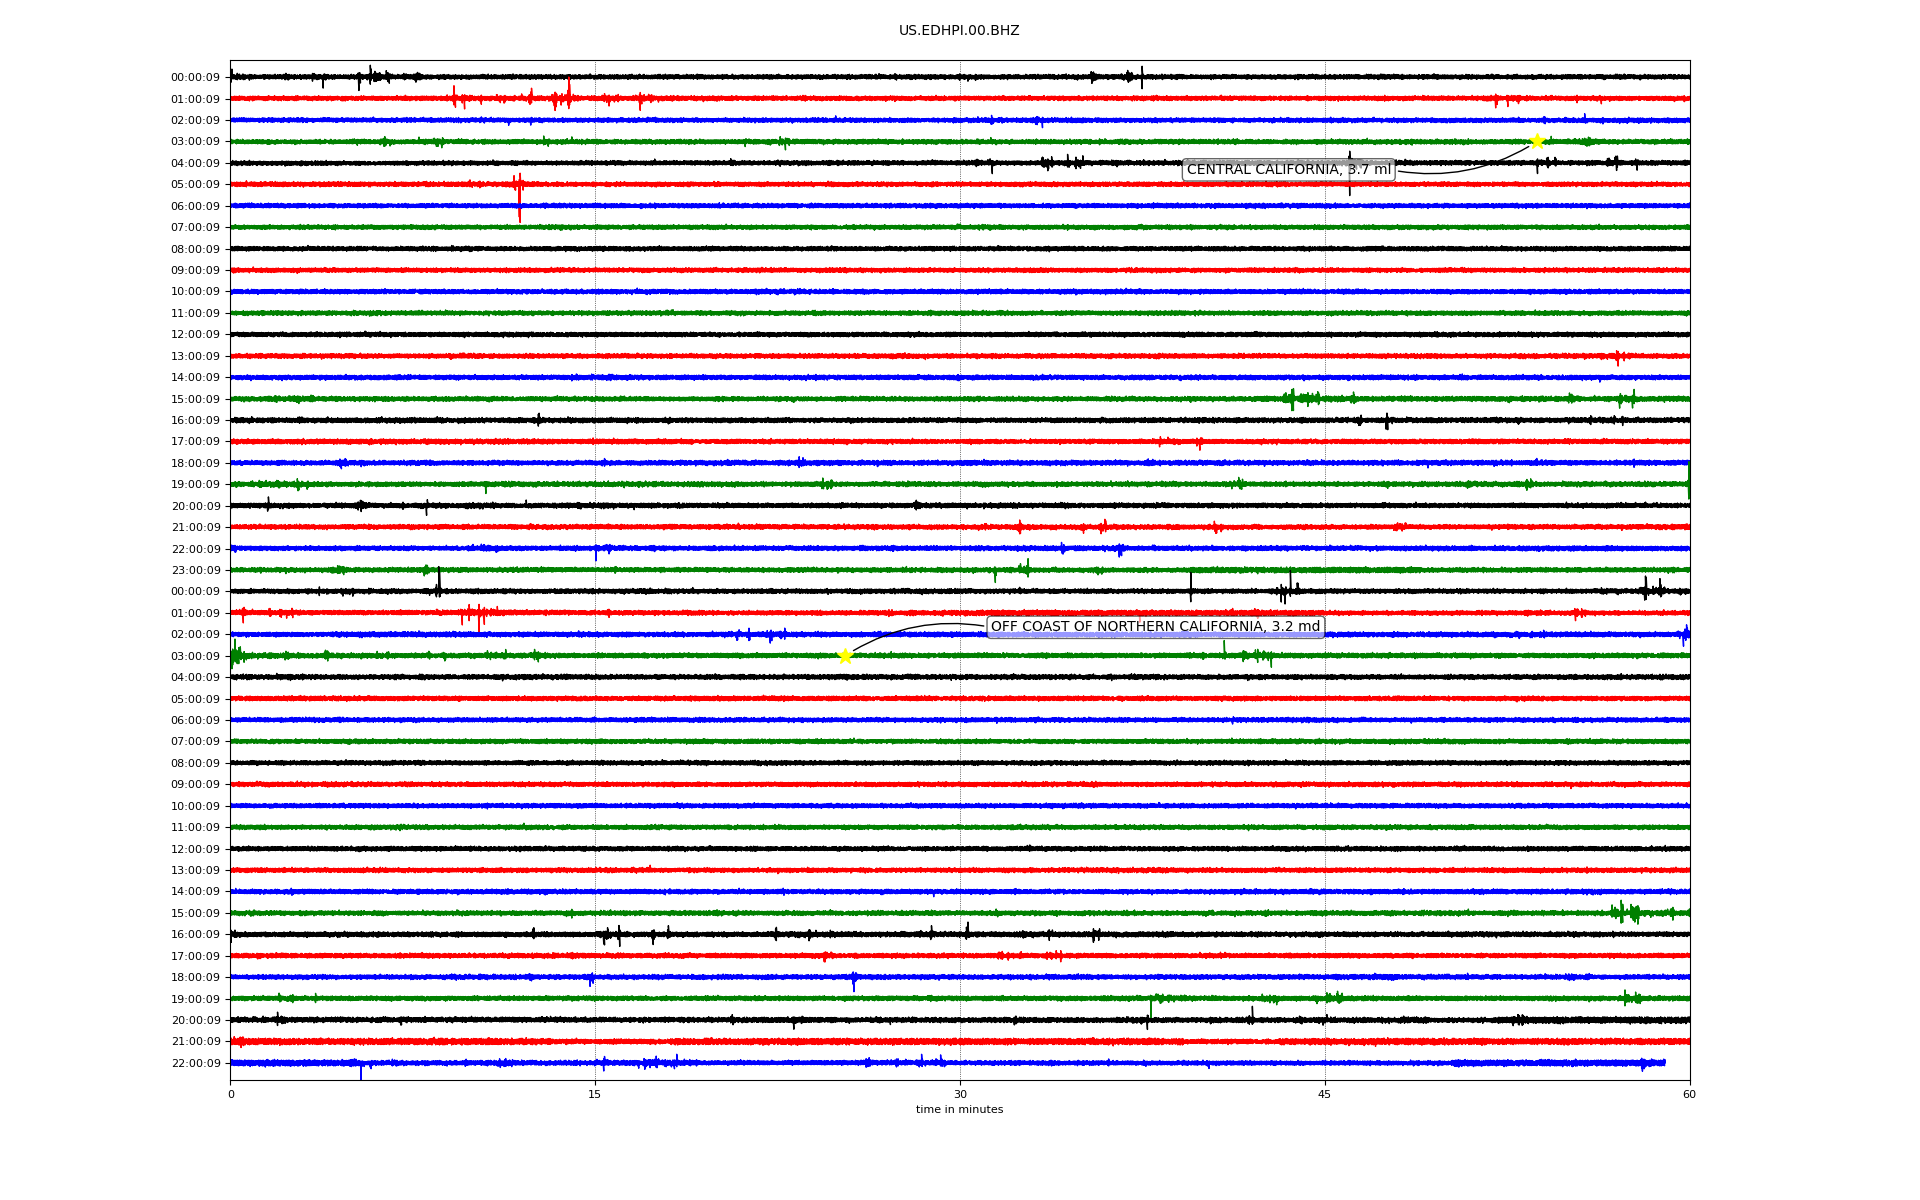Click the topmost 00:00:09 time label
The height and width of the screenshot is (1200, 1920).
(x=195, y=78)
